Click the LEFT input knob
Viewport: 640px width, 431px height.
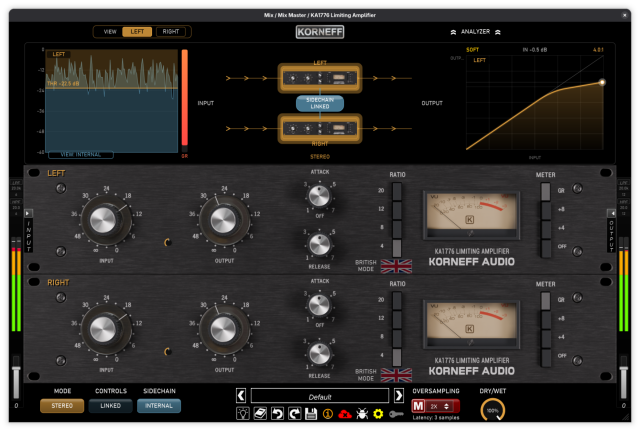104,220
